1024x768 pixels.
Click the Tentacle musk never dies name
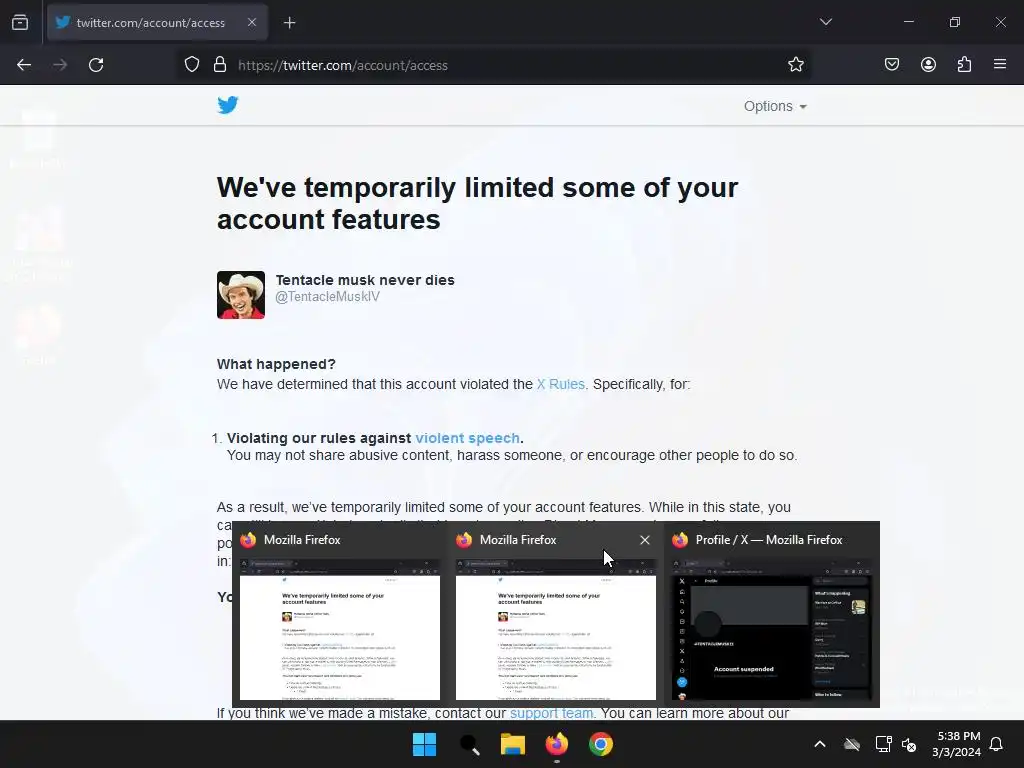pos(365,280)
